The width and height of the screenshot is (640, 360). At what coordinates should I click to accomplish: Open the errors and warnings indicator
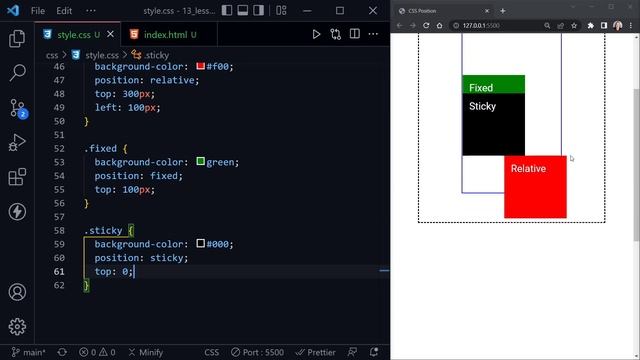click(x=97, y=352)
